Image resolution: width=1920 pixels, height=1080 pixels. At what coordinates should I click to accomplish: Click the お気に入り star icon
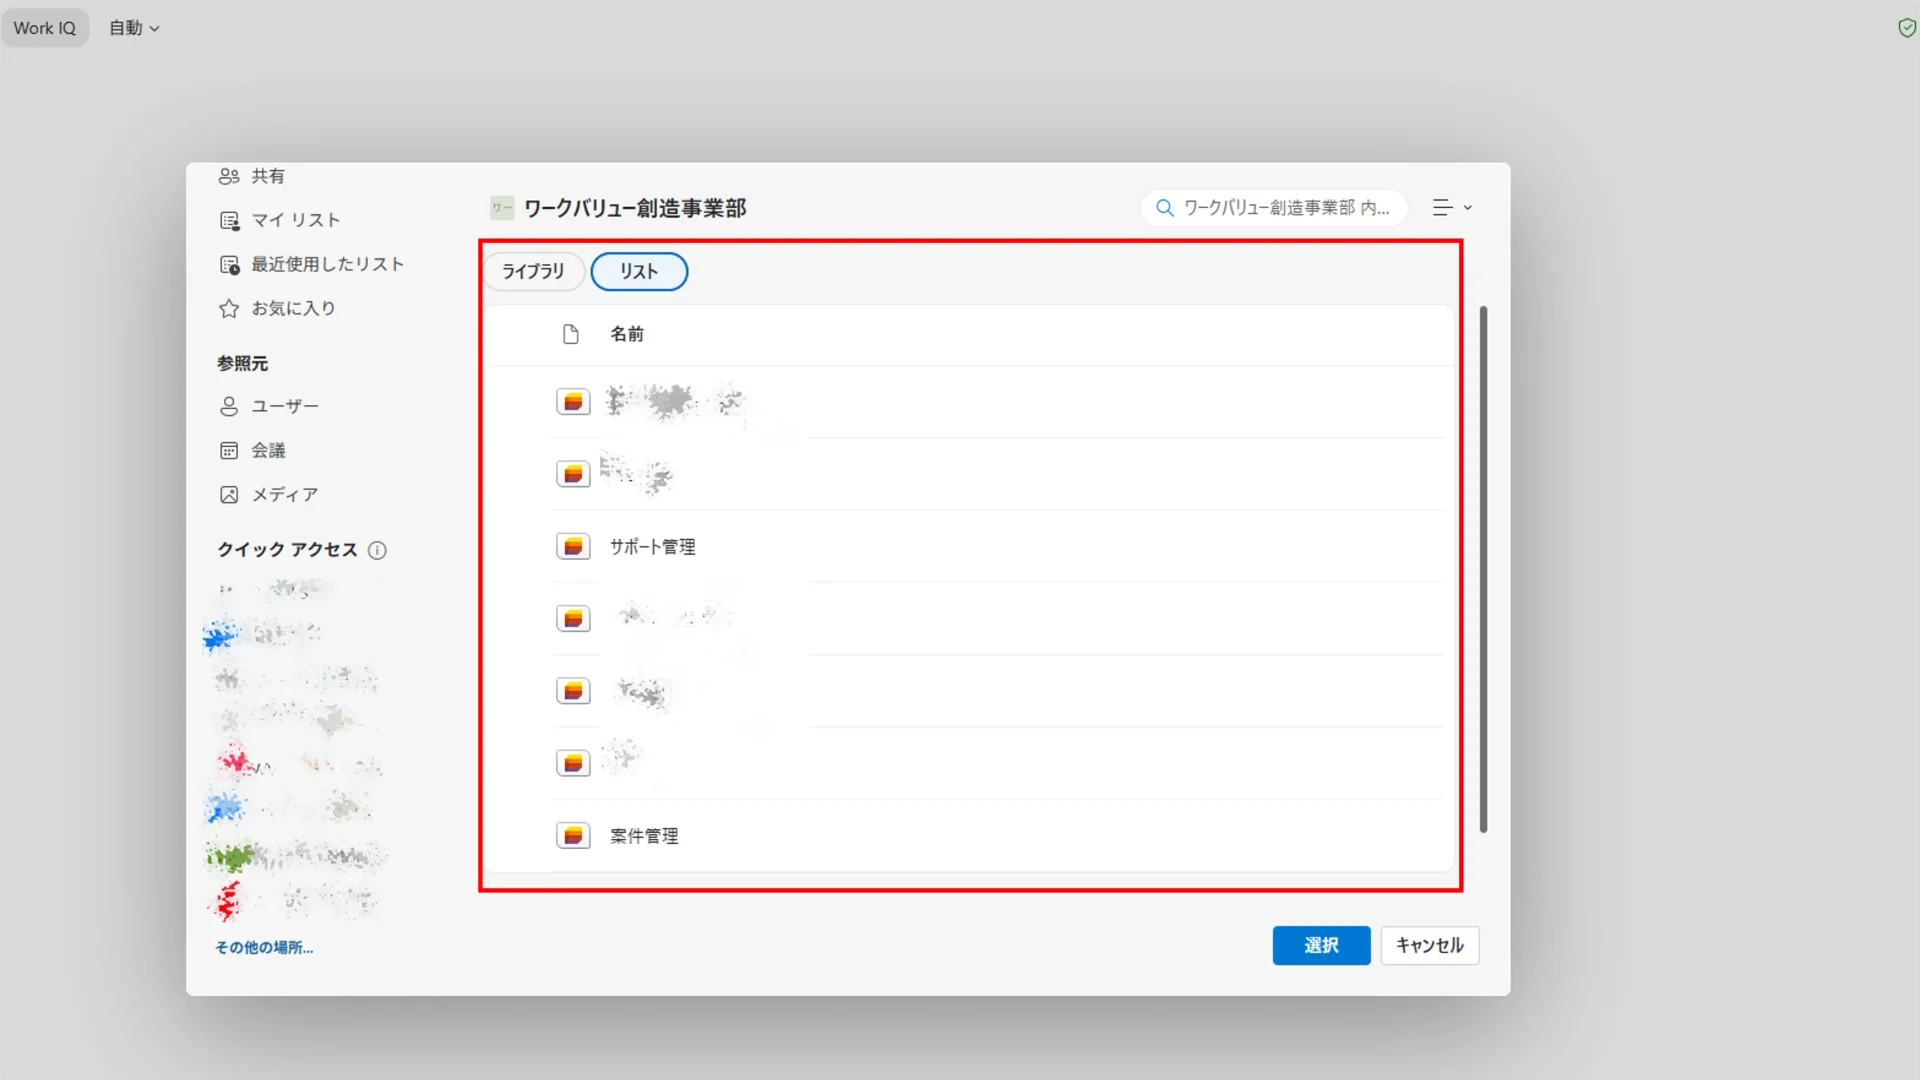click(229, 308)
